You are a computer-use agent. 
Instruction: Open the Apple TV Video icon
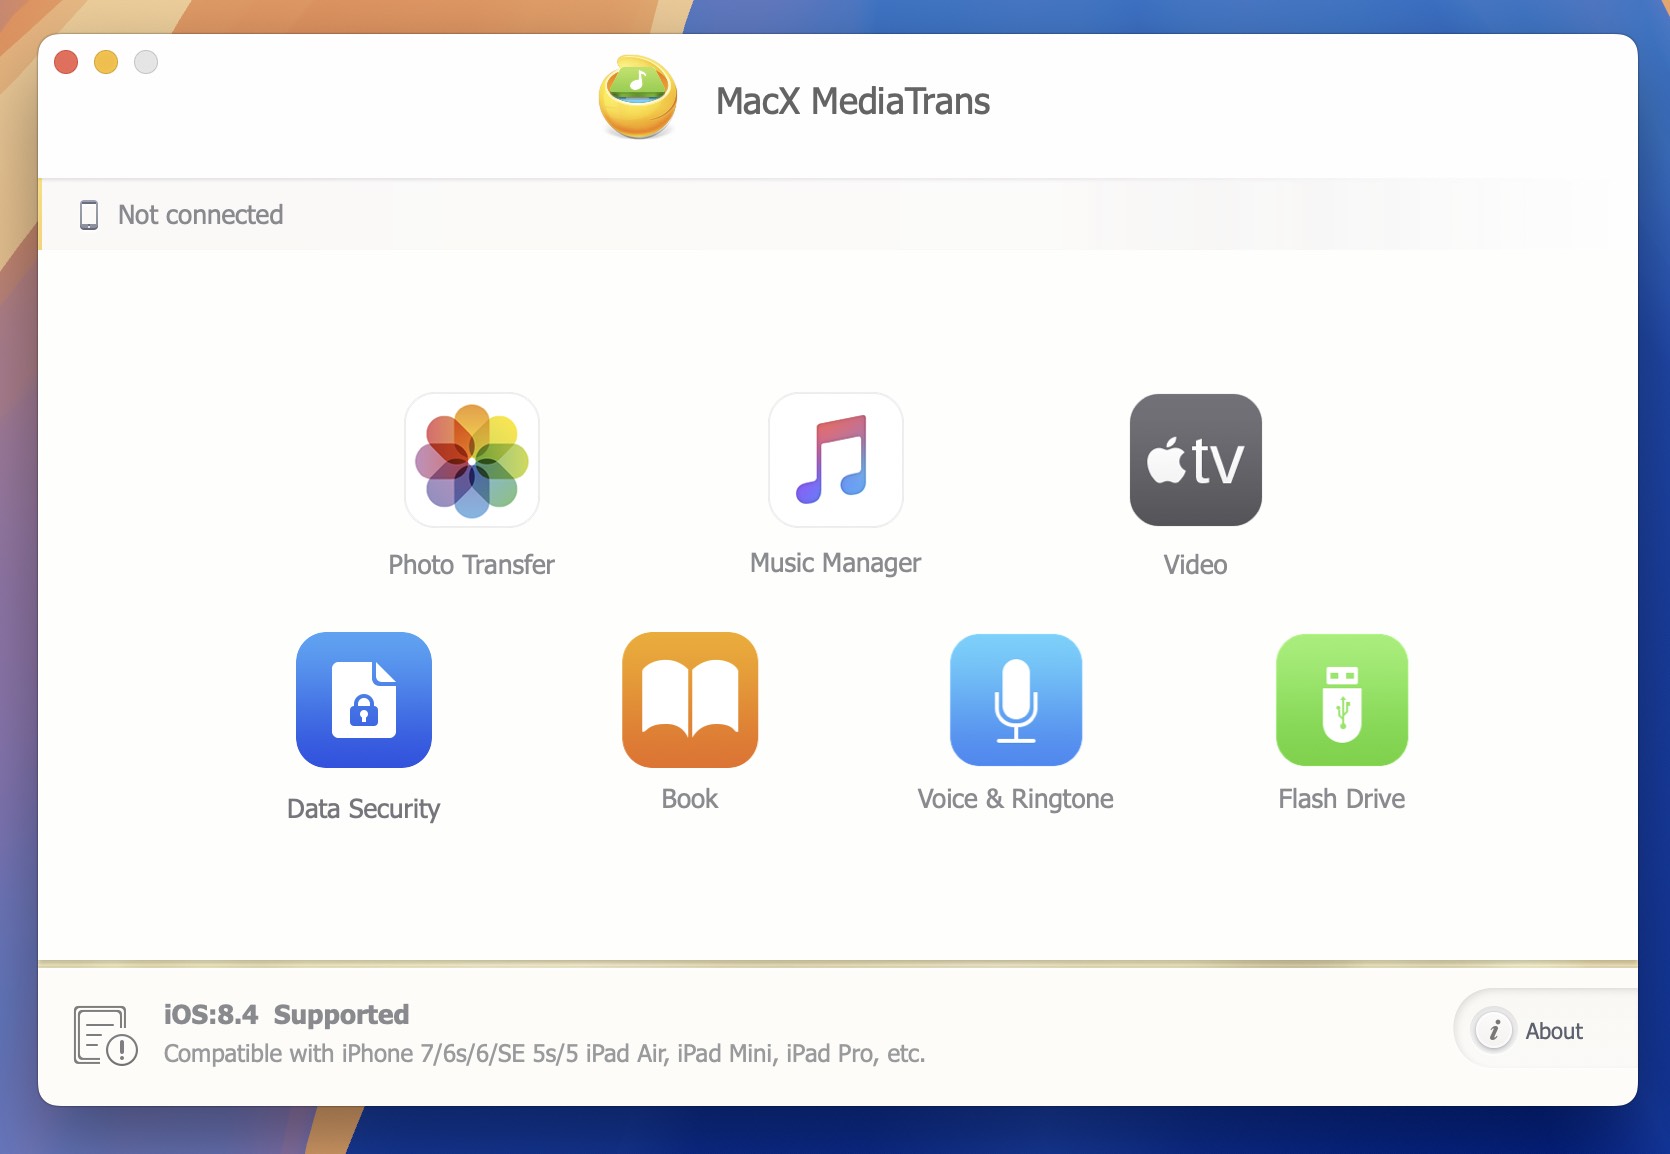pos(1196,460)
